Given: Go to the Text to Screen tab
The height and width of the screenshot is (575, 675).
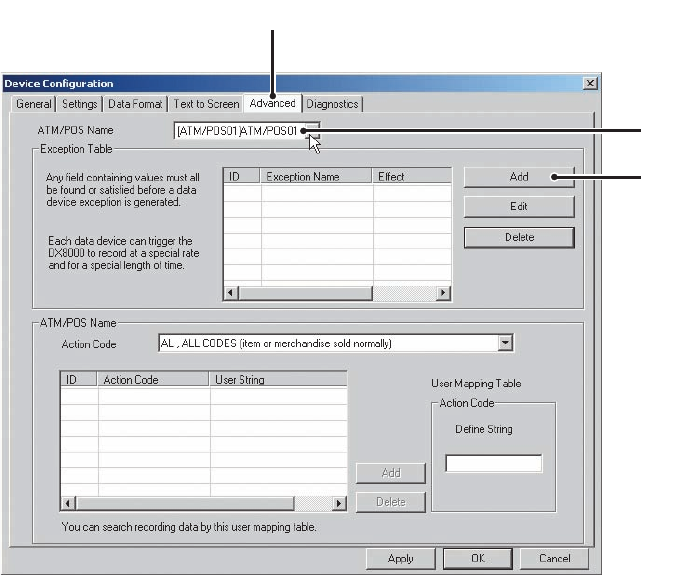Looking at the screenshot, I should click(x=206, y=104).
